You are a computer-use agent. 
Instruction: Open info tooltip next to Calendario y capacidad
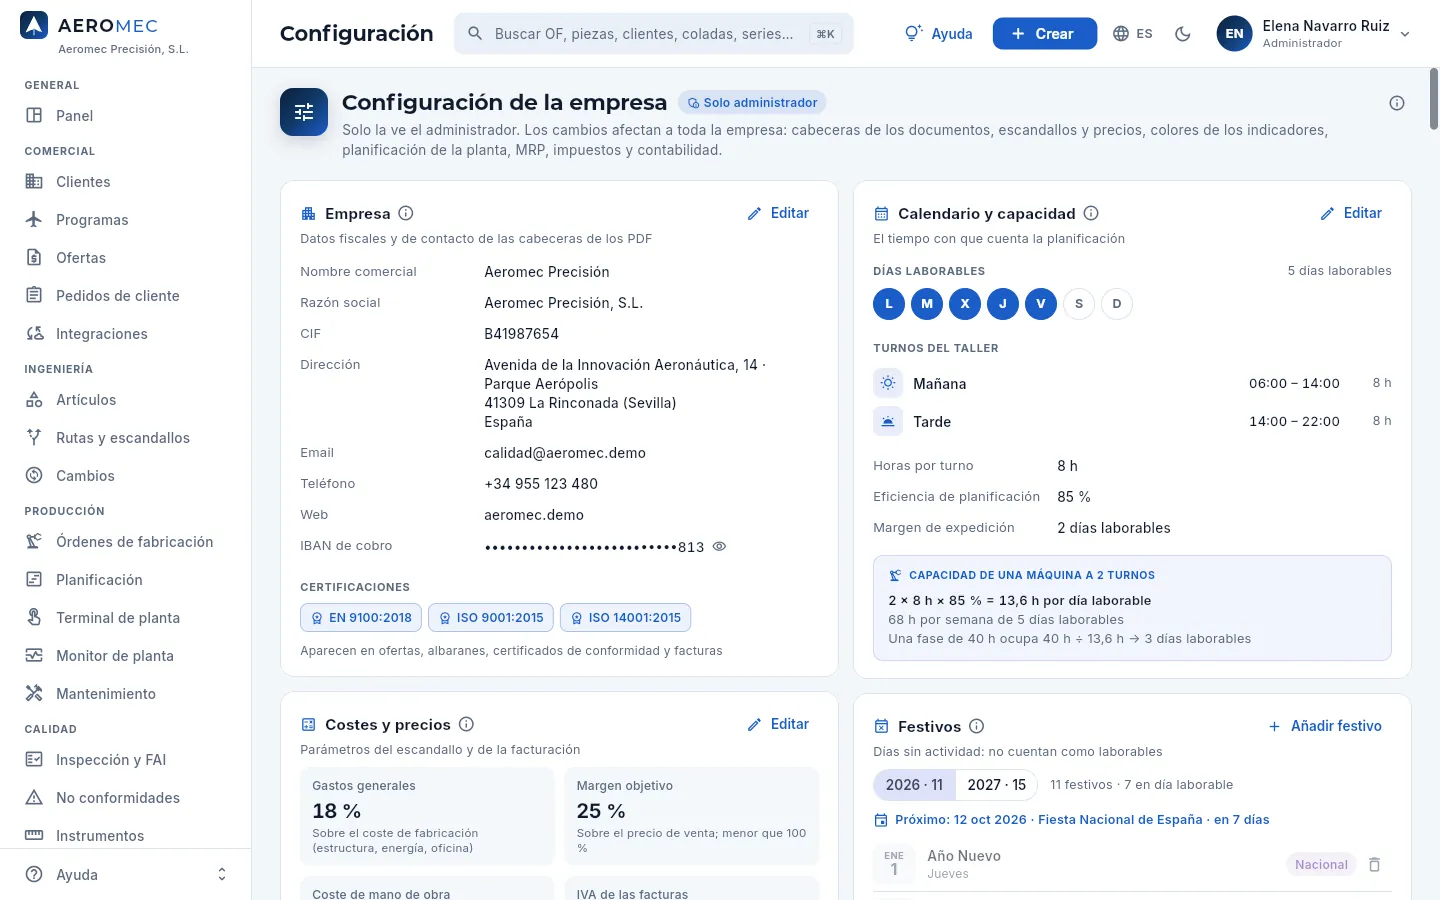pyautogui.click(x=1091, y=213)
